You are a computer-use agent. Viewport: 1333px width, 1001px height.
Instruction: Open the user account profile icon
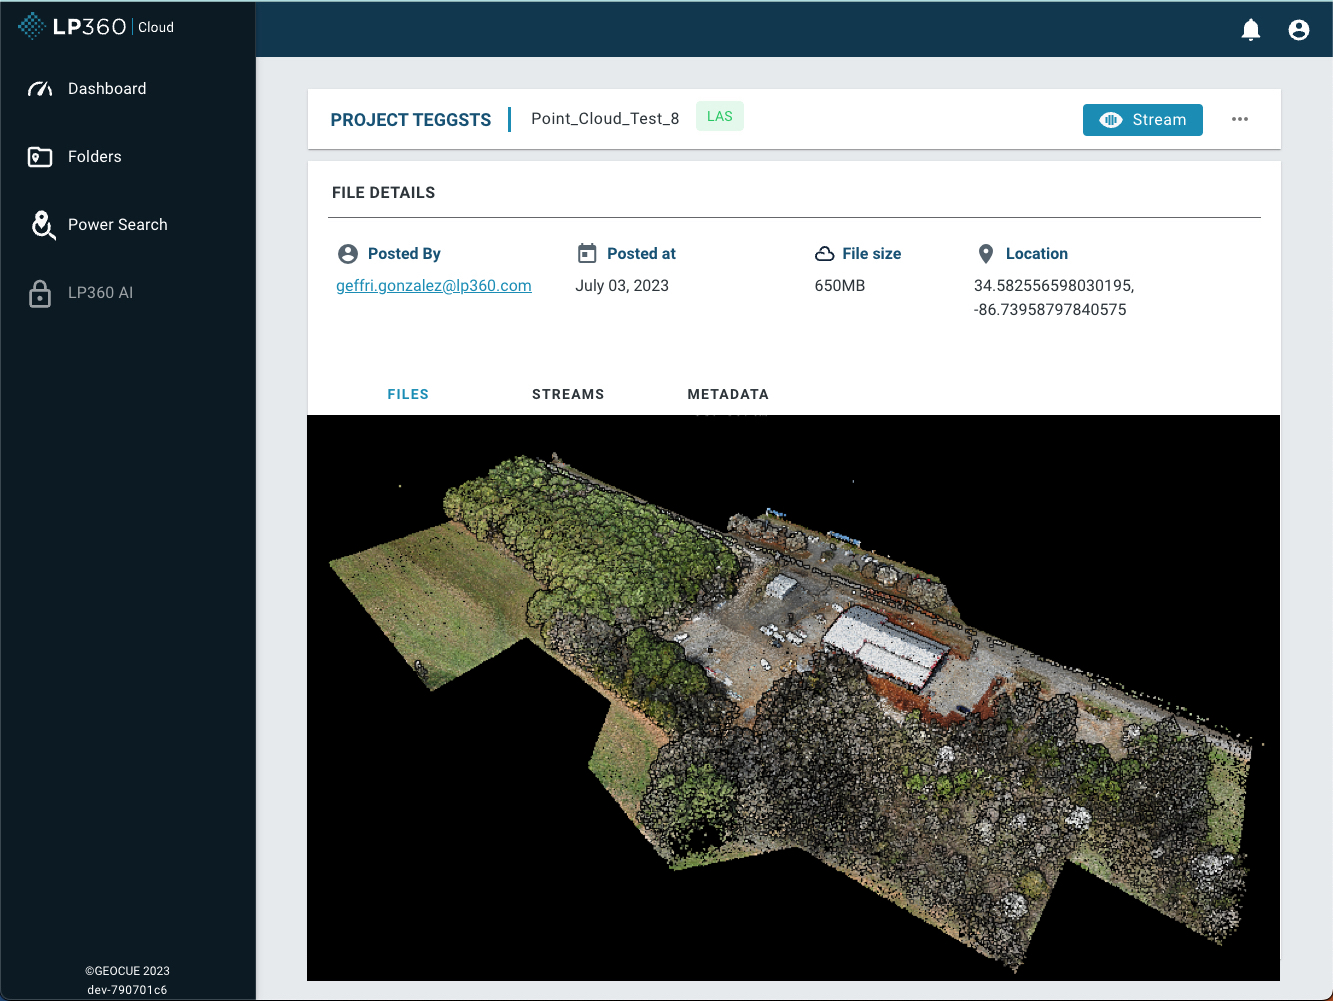[1298, 30]
